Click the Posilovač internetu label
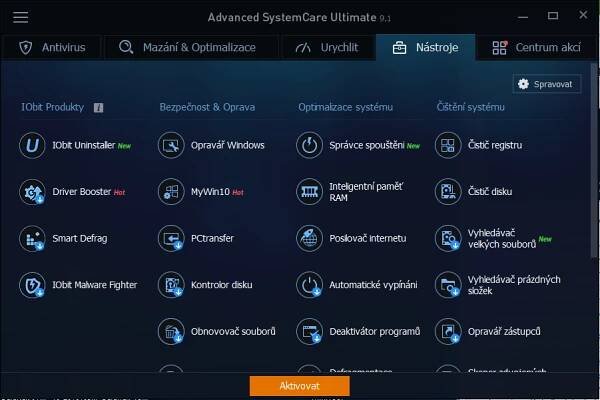Viewport: 600px width, 400px height. (368, 238)
